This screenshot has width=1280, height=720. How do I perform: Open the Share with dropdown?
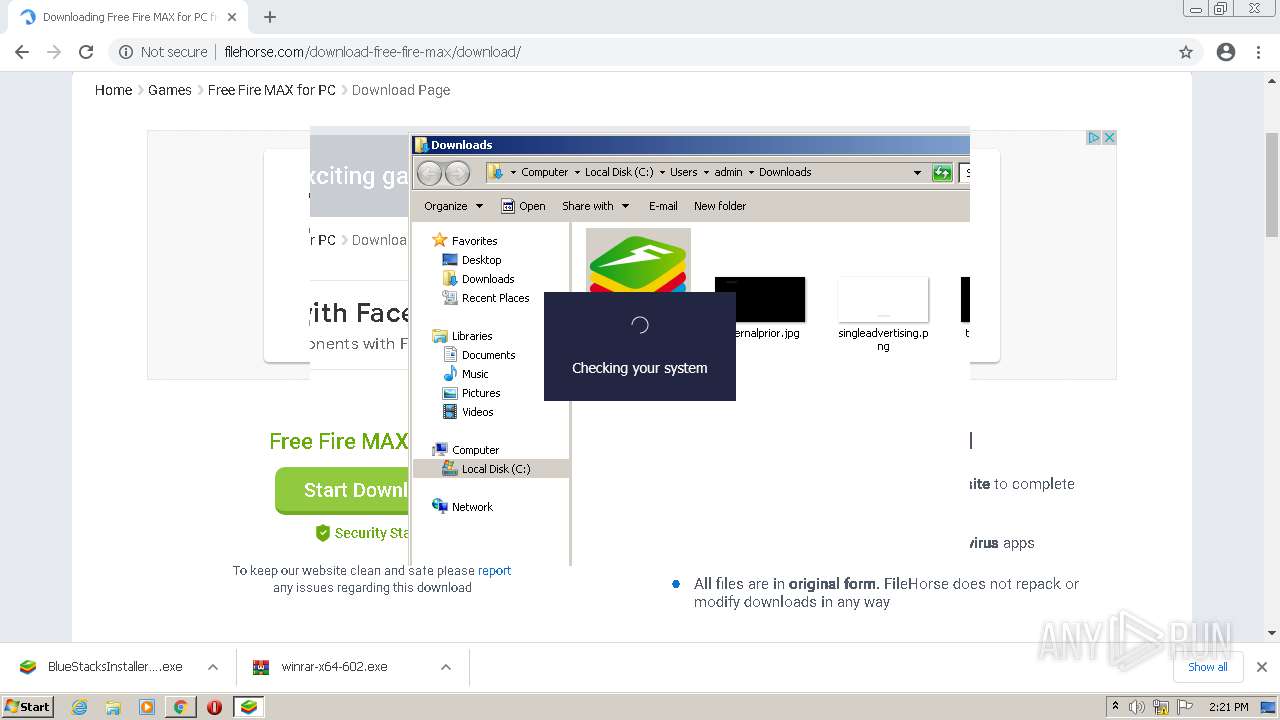pos(596,206)
